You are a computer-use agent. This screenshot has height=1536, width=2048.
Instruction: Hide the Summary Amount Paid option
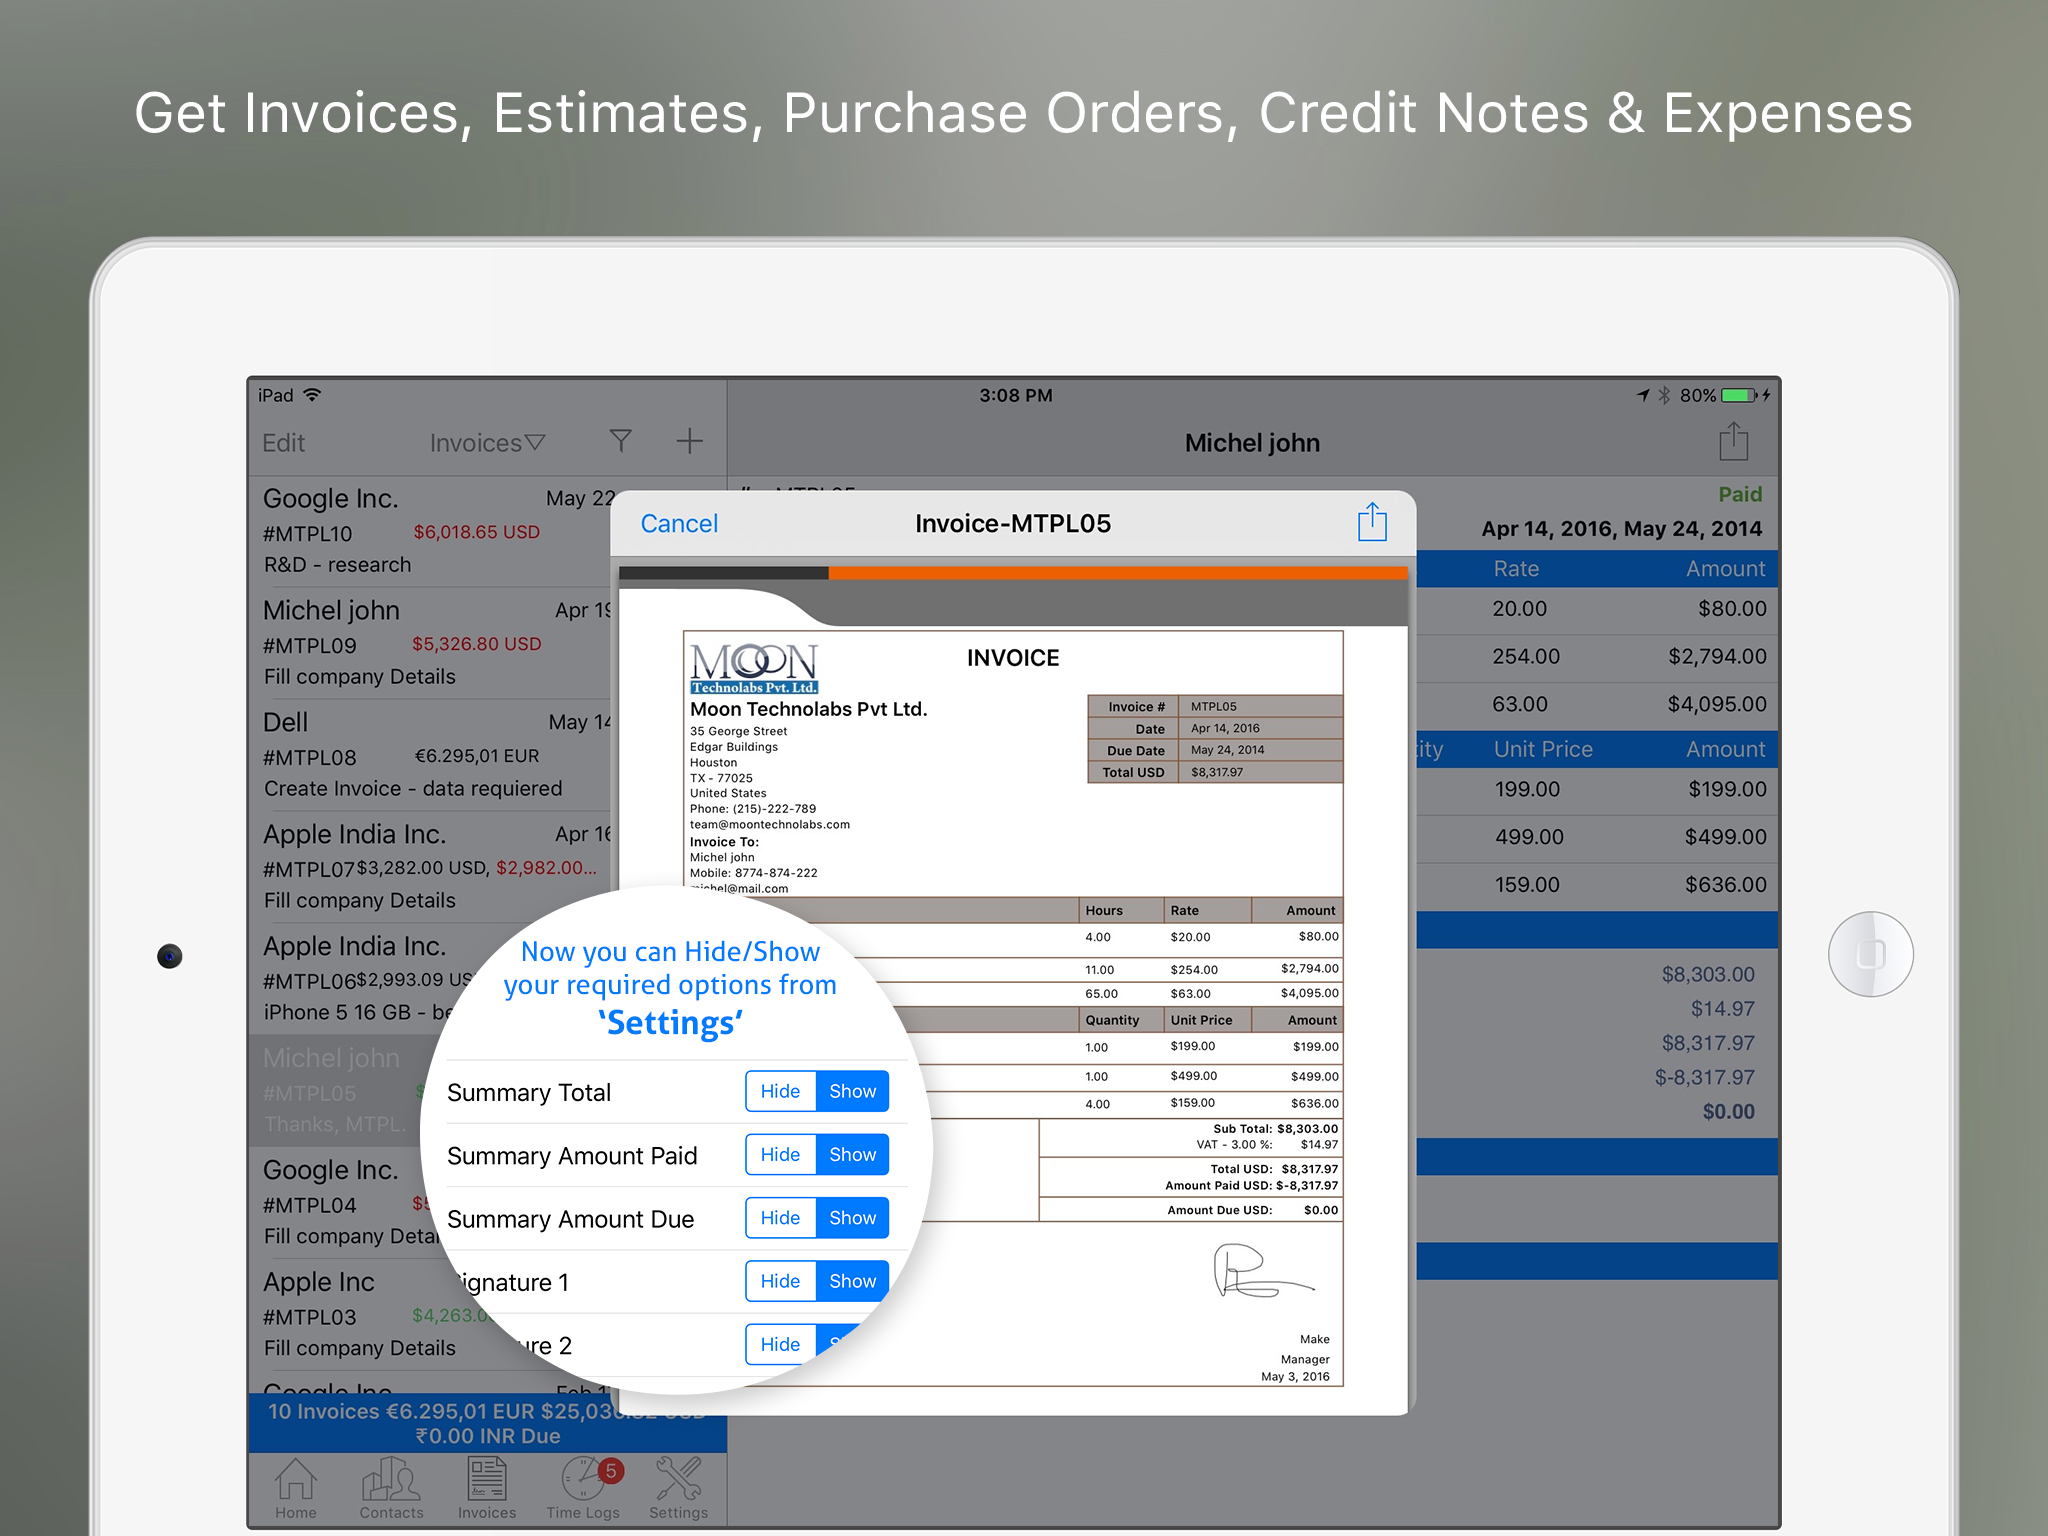(x=780, y=1154)
